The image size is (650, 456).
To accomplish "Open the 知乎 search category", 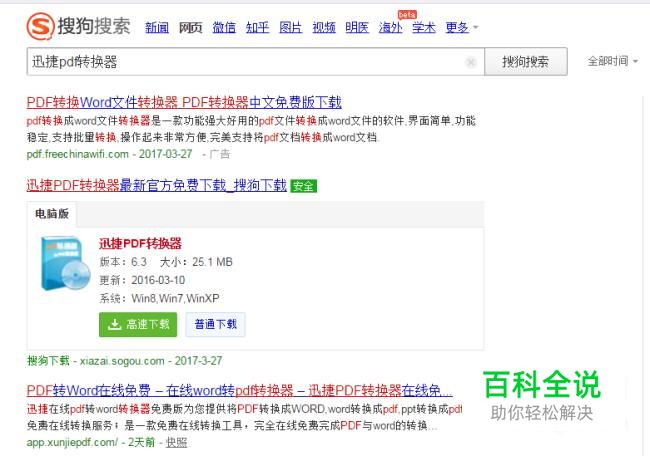I will click(257, 28).
